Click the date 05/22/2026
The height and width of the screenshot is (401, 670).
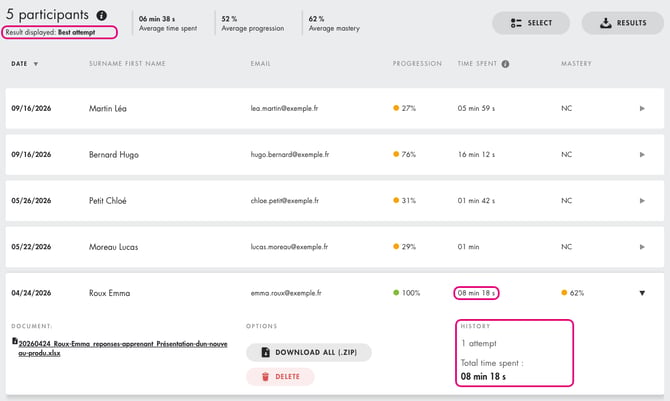click(31, 247)
